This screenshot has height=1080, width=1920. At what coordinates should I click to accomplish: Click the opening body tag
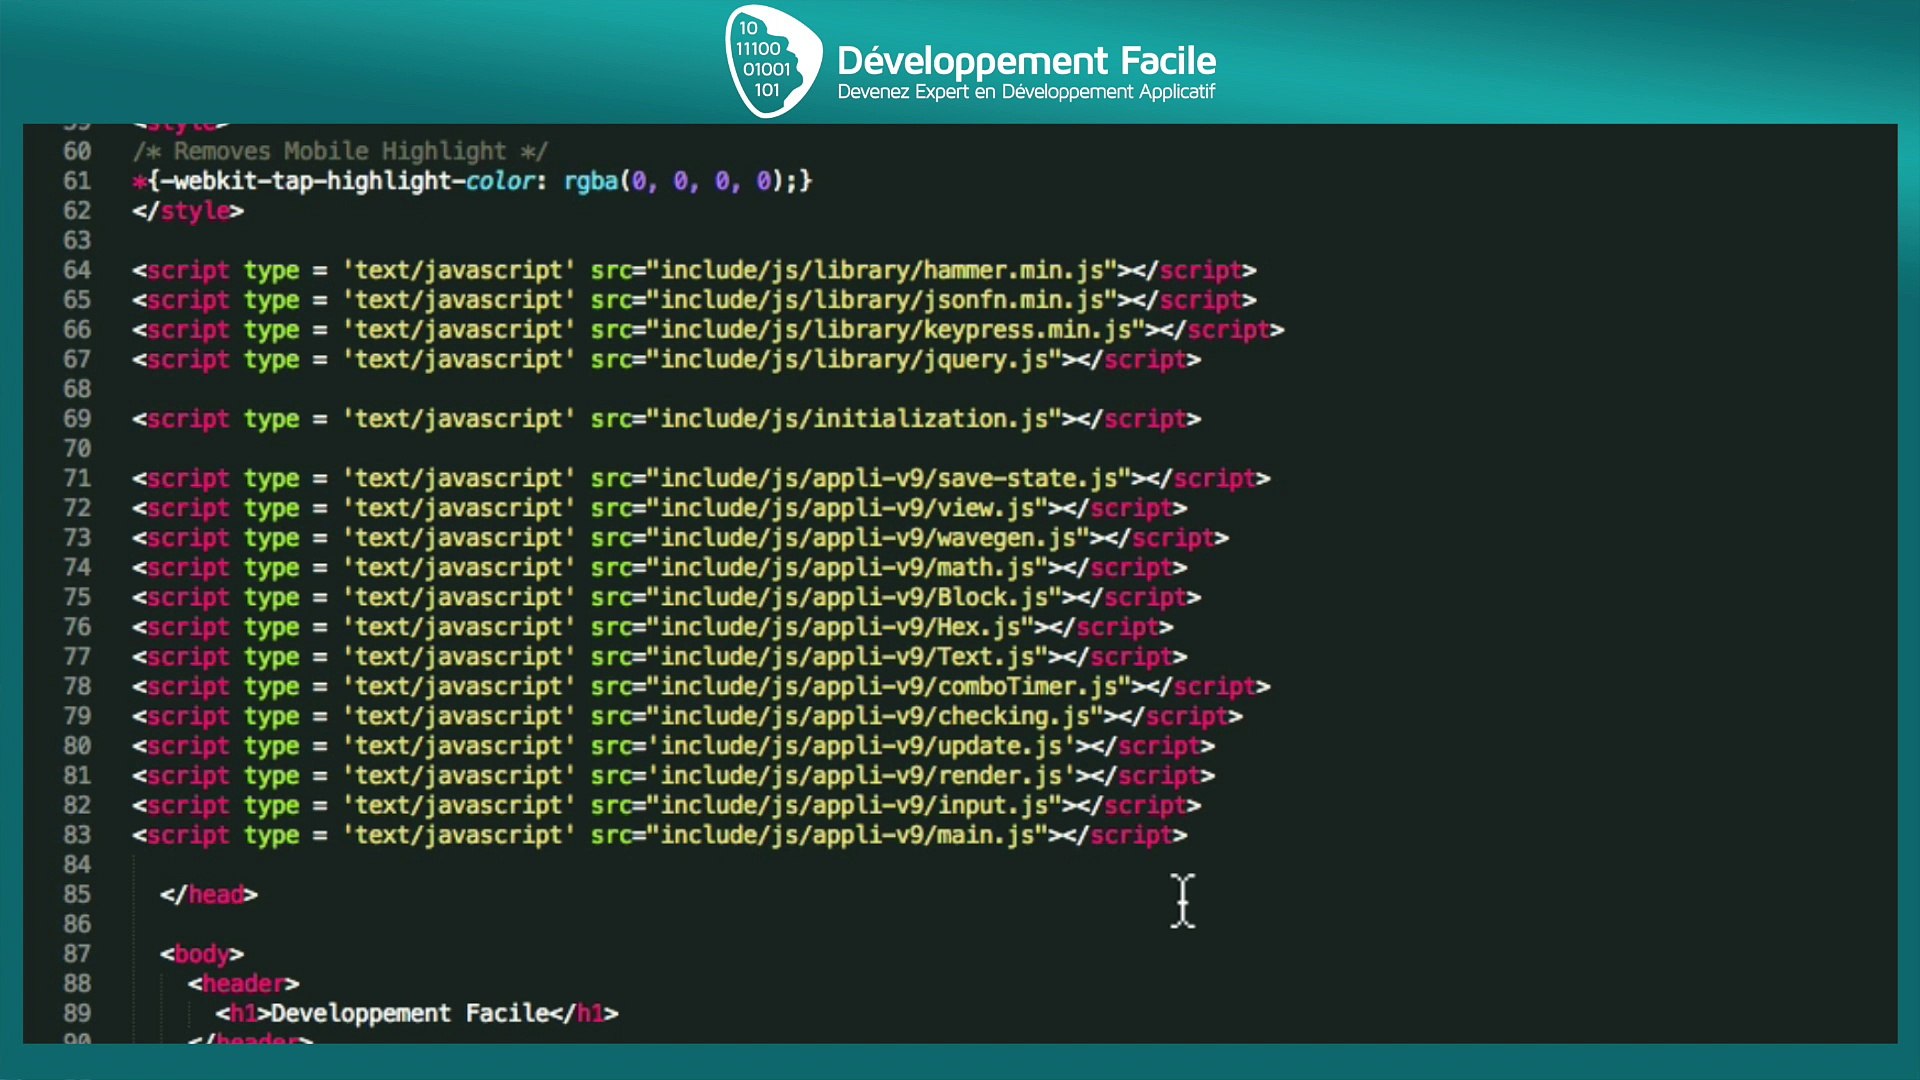tap(201, 954)
